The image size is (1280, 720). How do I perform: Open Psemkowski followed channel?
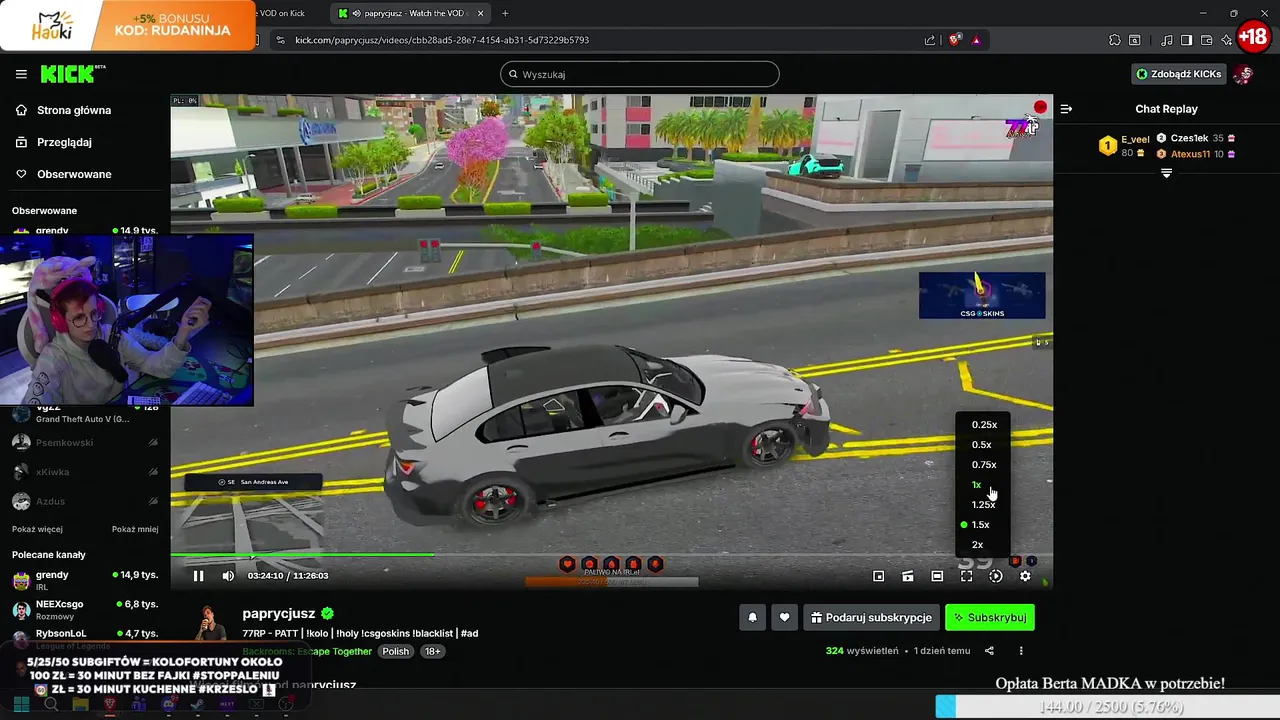click(85, 442)
